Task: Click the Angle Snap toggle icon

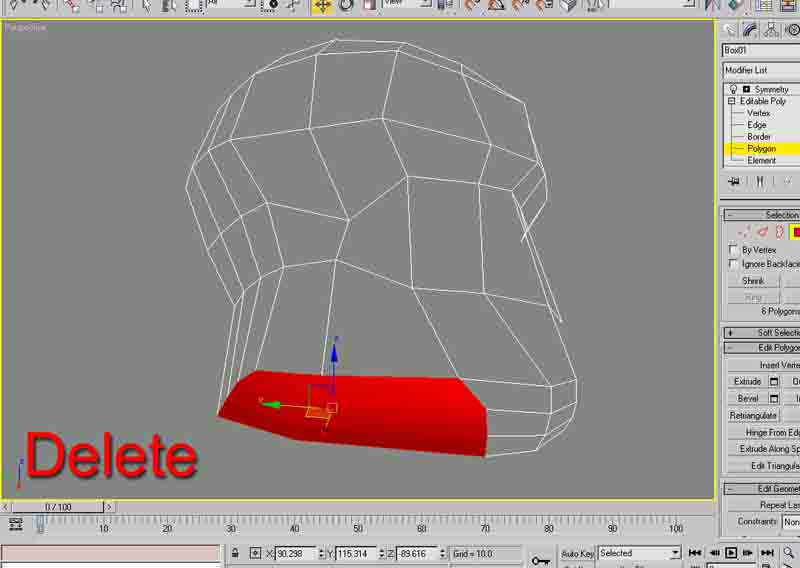Action: (x=496, y=6)
